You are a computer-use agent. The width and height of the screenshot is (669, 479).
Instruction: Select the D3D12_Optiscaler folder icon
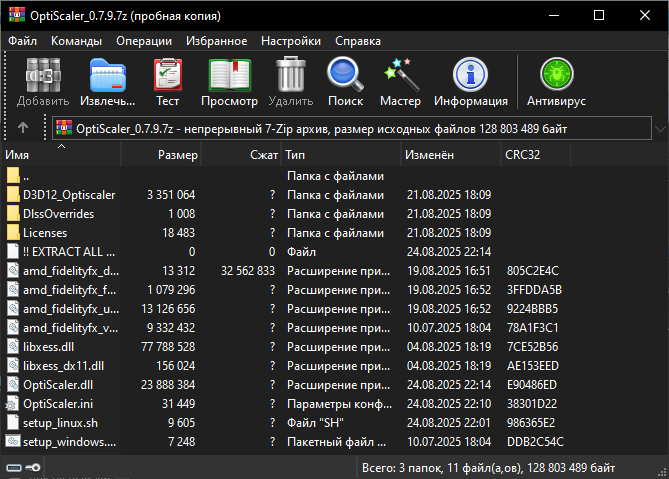[x=13, y=195]
